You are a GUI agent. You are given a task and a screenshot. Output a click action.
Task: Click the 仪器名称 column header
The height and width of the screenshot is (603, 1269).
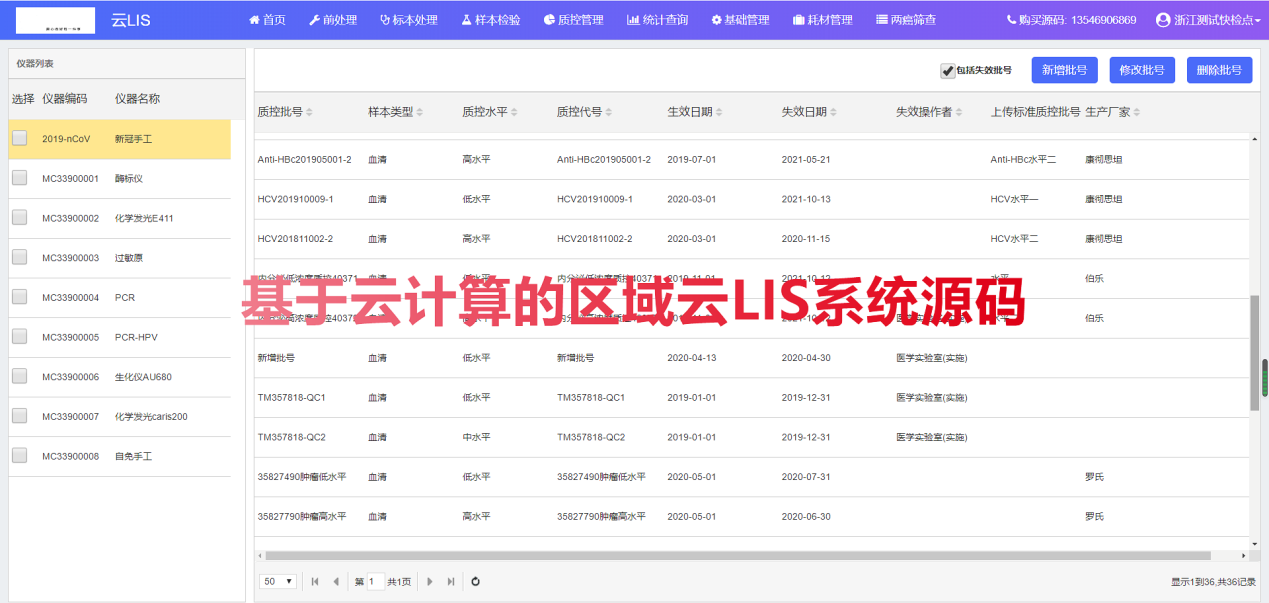tap(137, 98)
